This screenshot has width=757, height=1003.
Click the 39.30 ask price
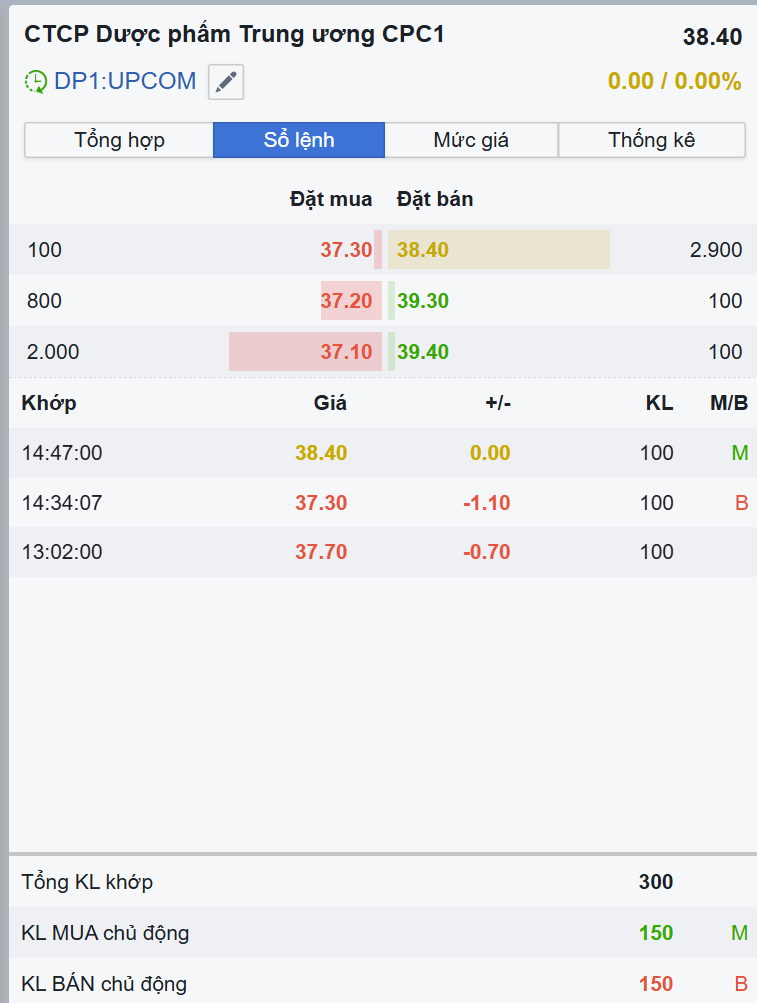tap(423, 301)
